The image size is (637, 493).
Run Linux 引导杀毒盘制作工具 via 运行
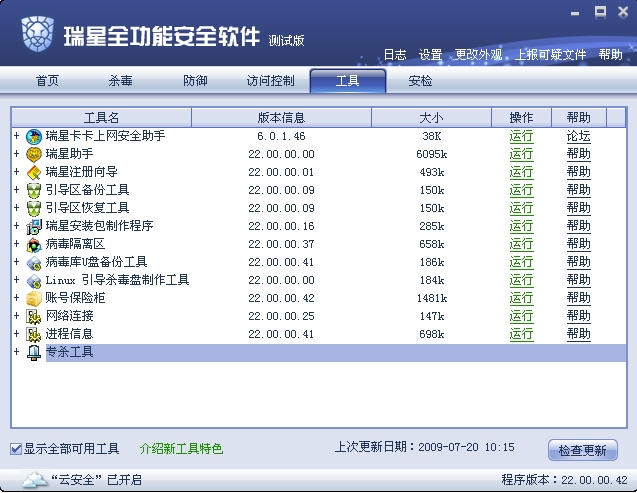click(x=521, y=280)
